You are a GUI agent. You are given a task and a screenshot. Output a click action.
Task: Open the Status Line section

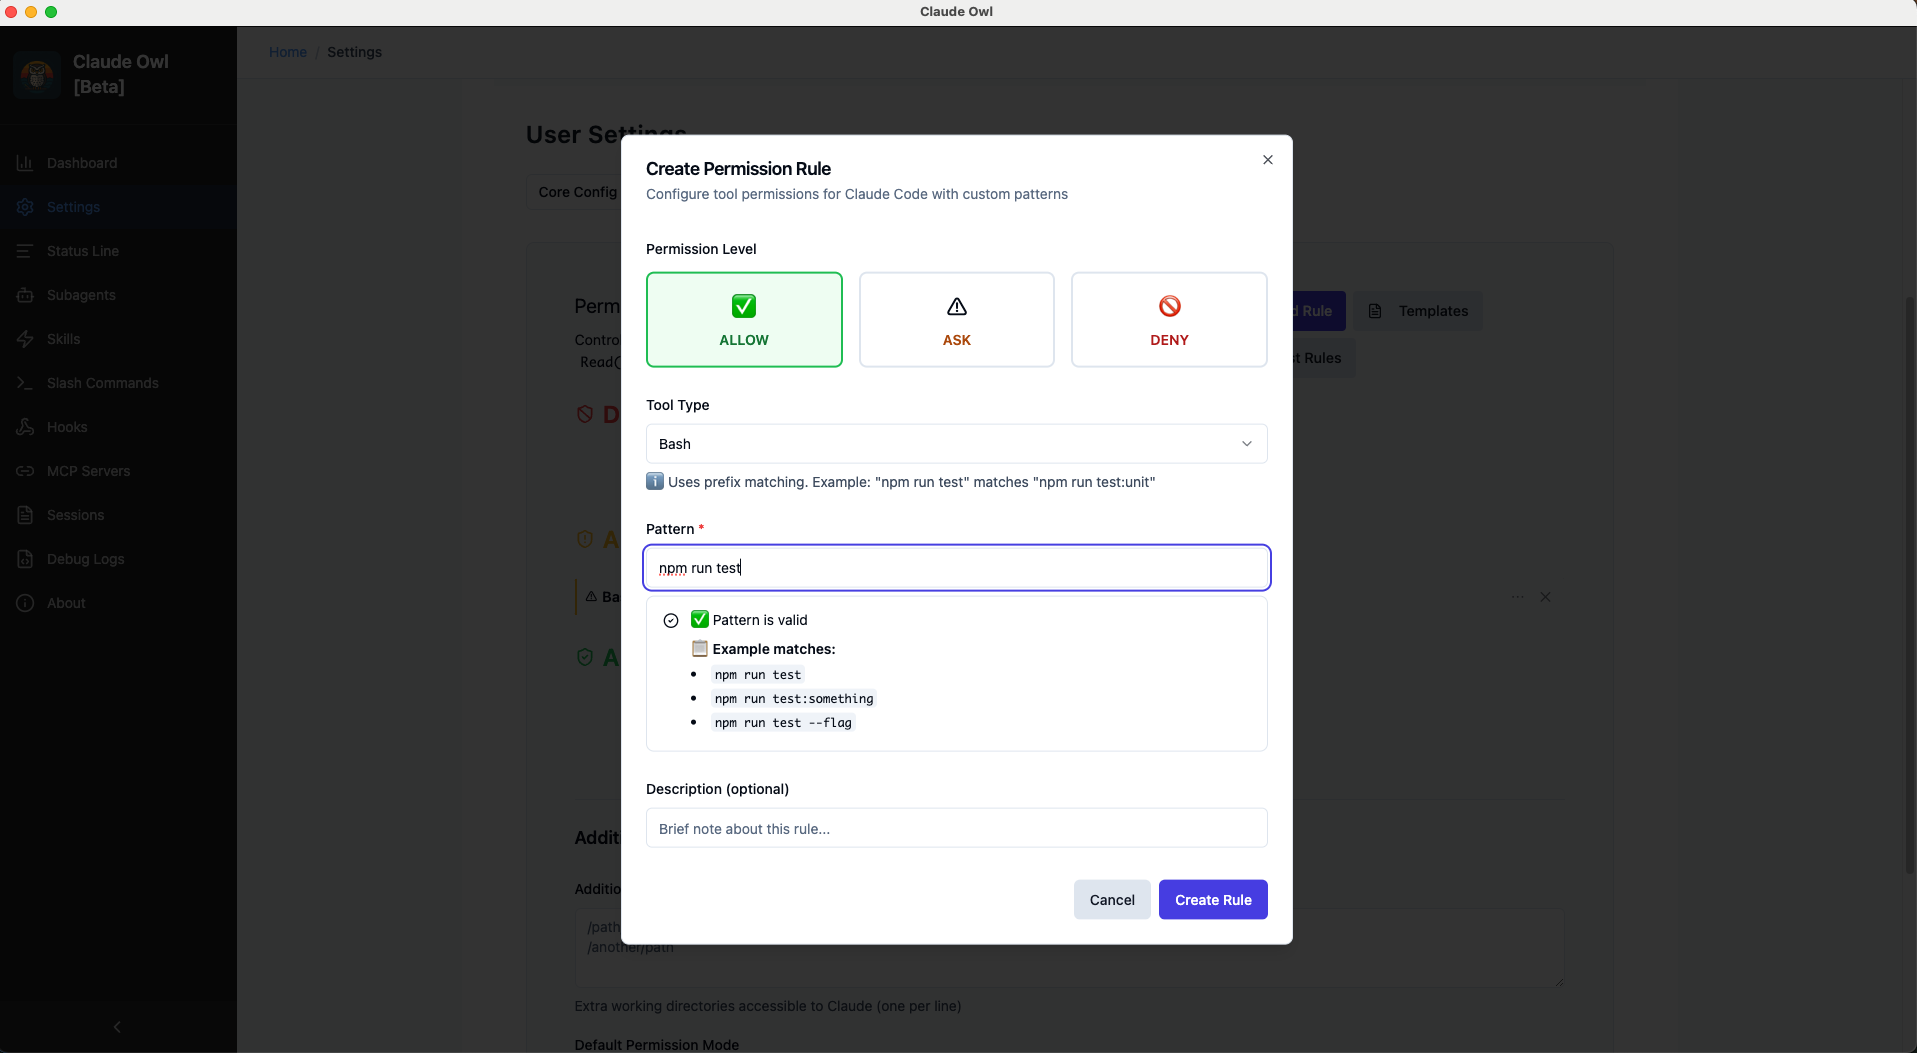(82, 251)
